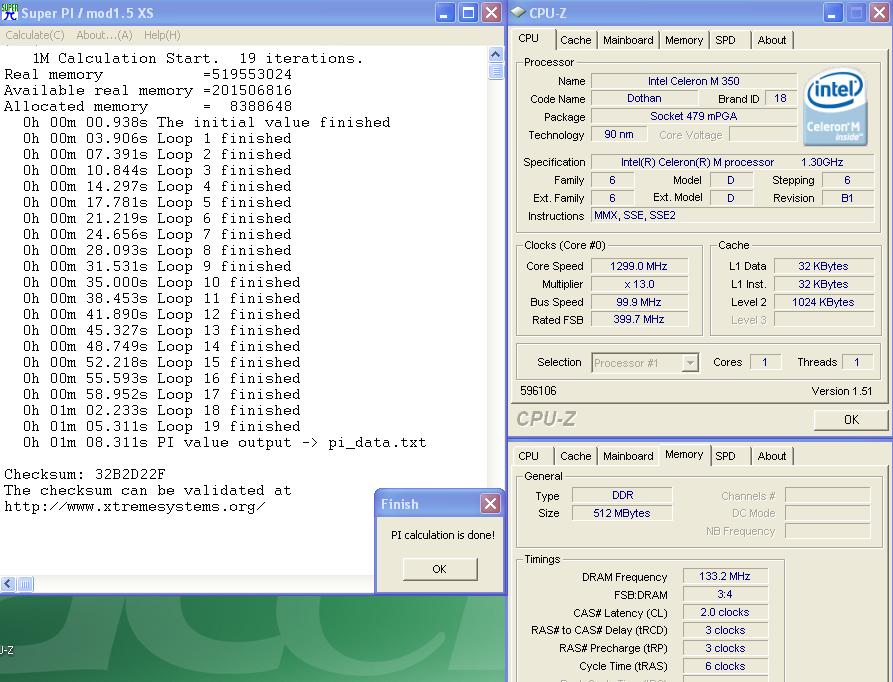Viewport: 893px width, 682px height.
Task: Switch to Memory tab in top CPU-Z window
Action: click(x=684, y=40)
